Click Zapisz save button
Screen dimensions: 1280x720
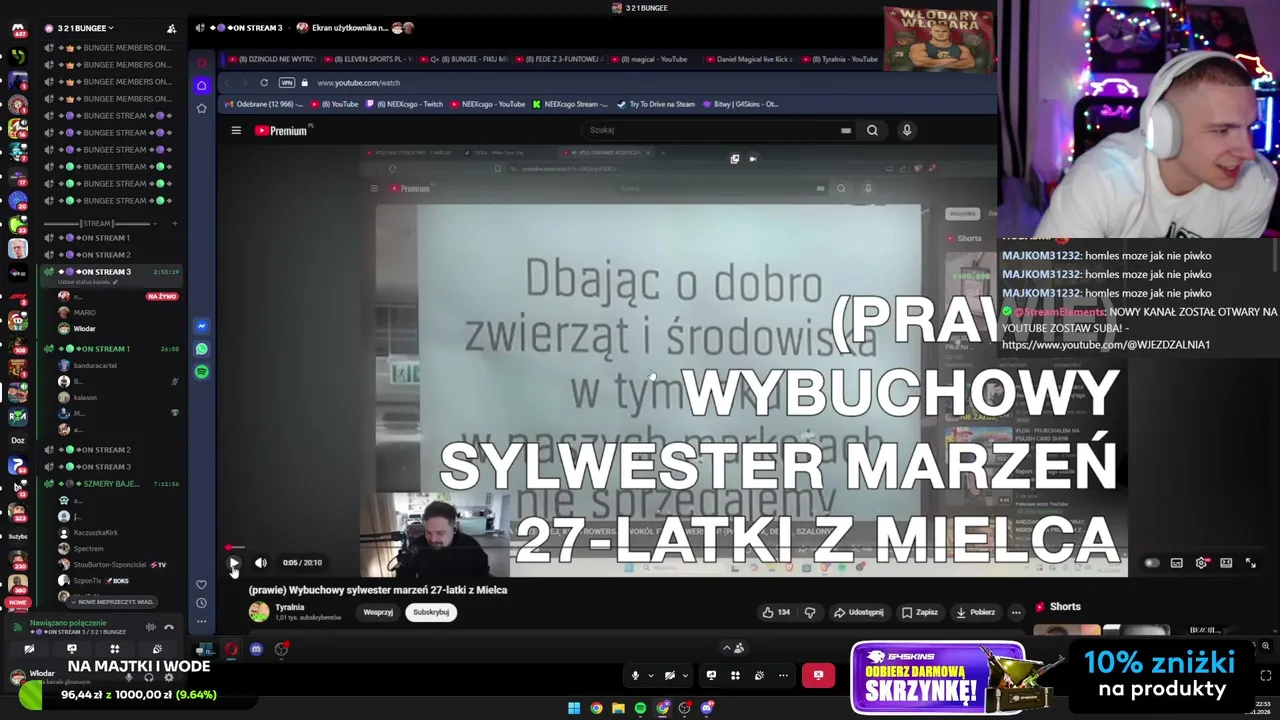tap(919, 612)
